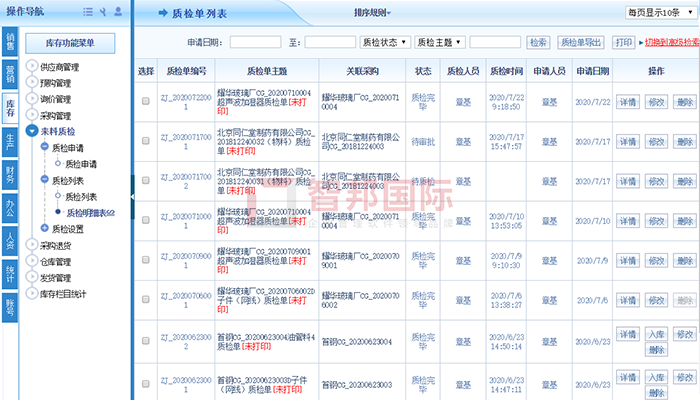
Task: Expand the 询价管理 menu node
Action: click(x=32, y=99)
